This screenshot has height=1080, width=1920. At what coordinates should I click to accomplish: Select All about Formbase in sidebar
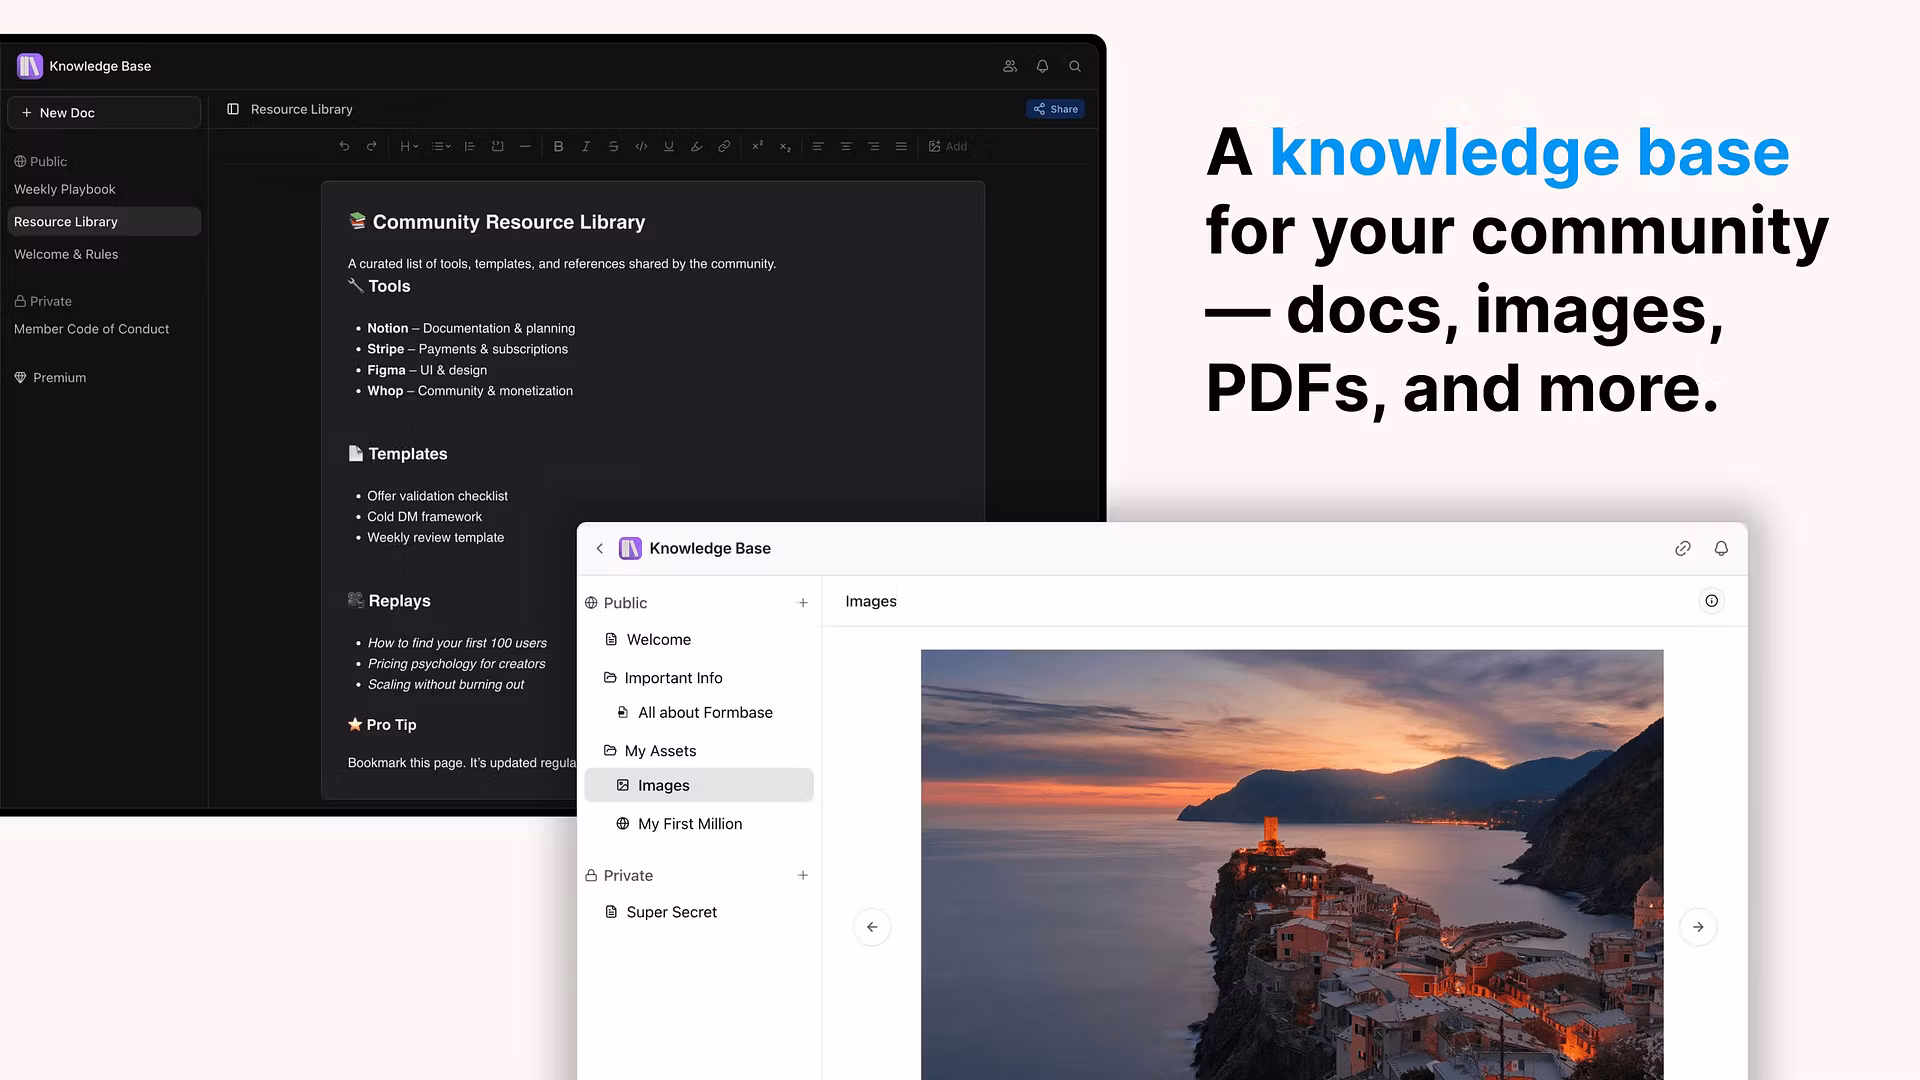pyautogui.click(x=705, y=713)
